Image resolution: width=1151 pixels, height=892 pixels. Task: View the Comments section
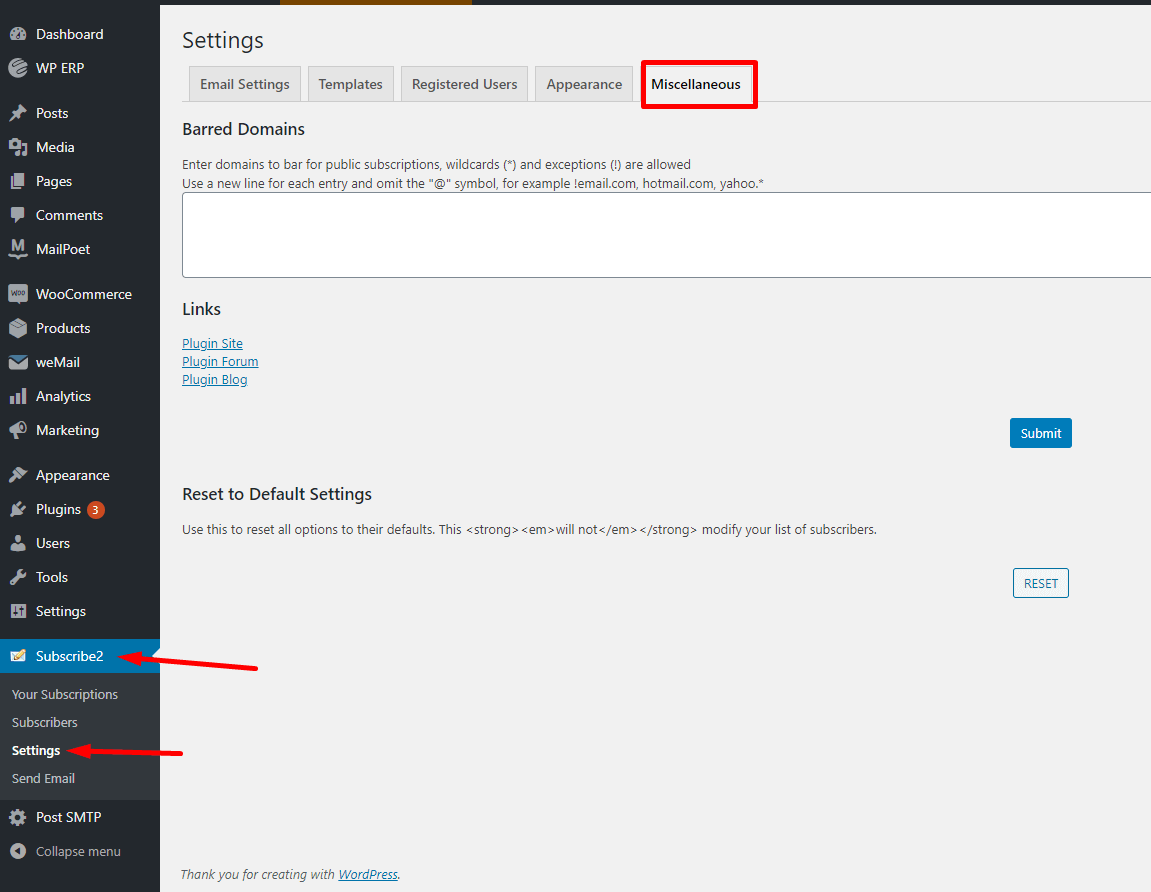pos(65,214)
